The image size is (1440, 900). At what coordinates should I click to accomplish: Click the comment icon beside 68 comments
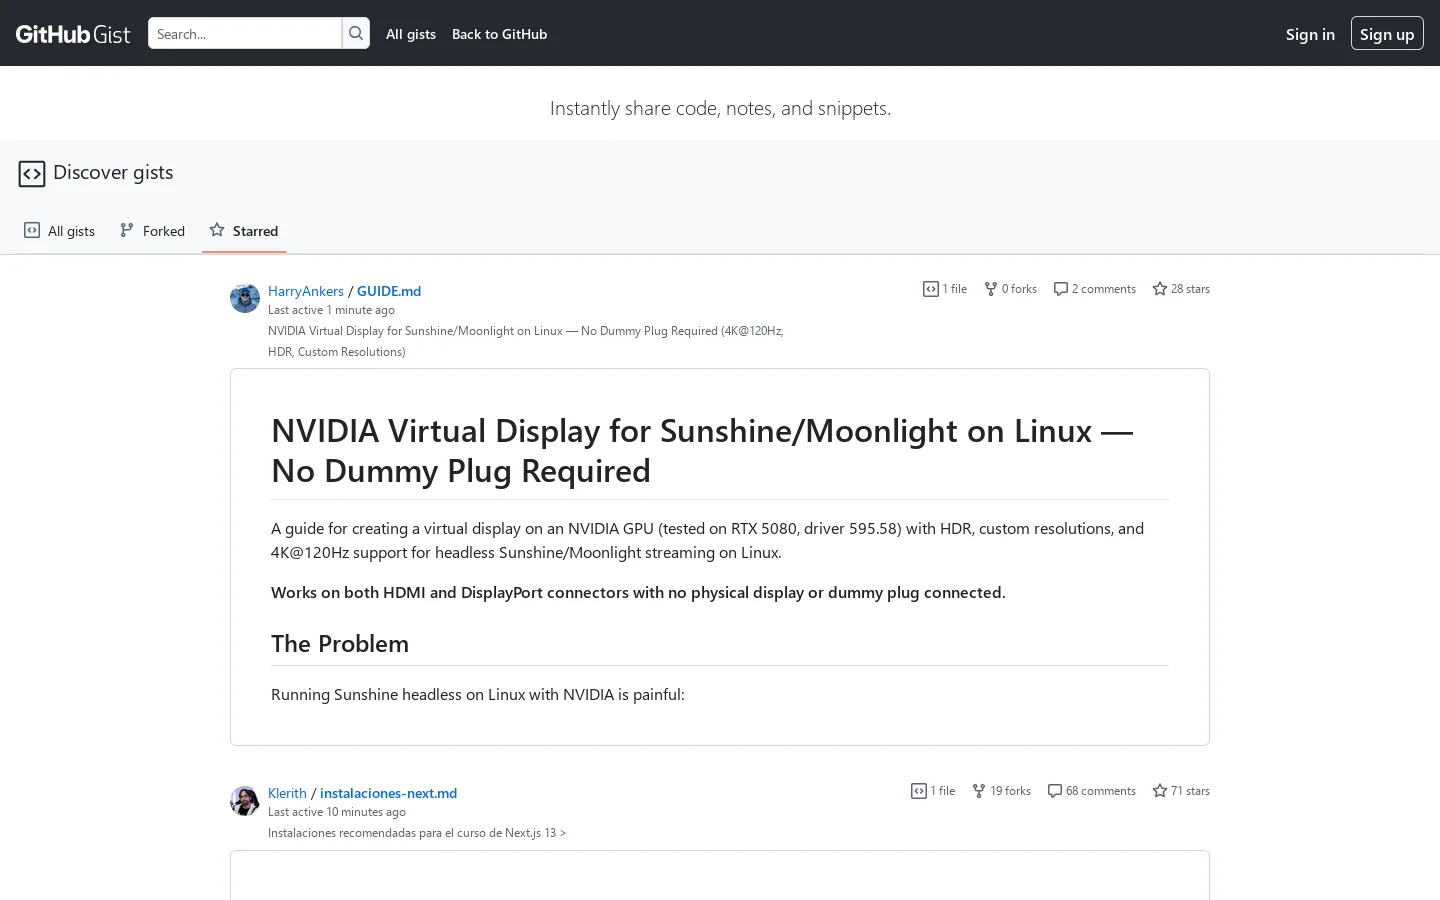coord(1055,791)
